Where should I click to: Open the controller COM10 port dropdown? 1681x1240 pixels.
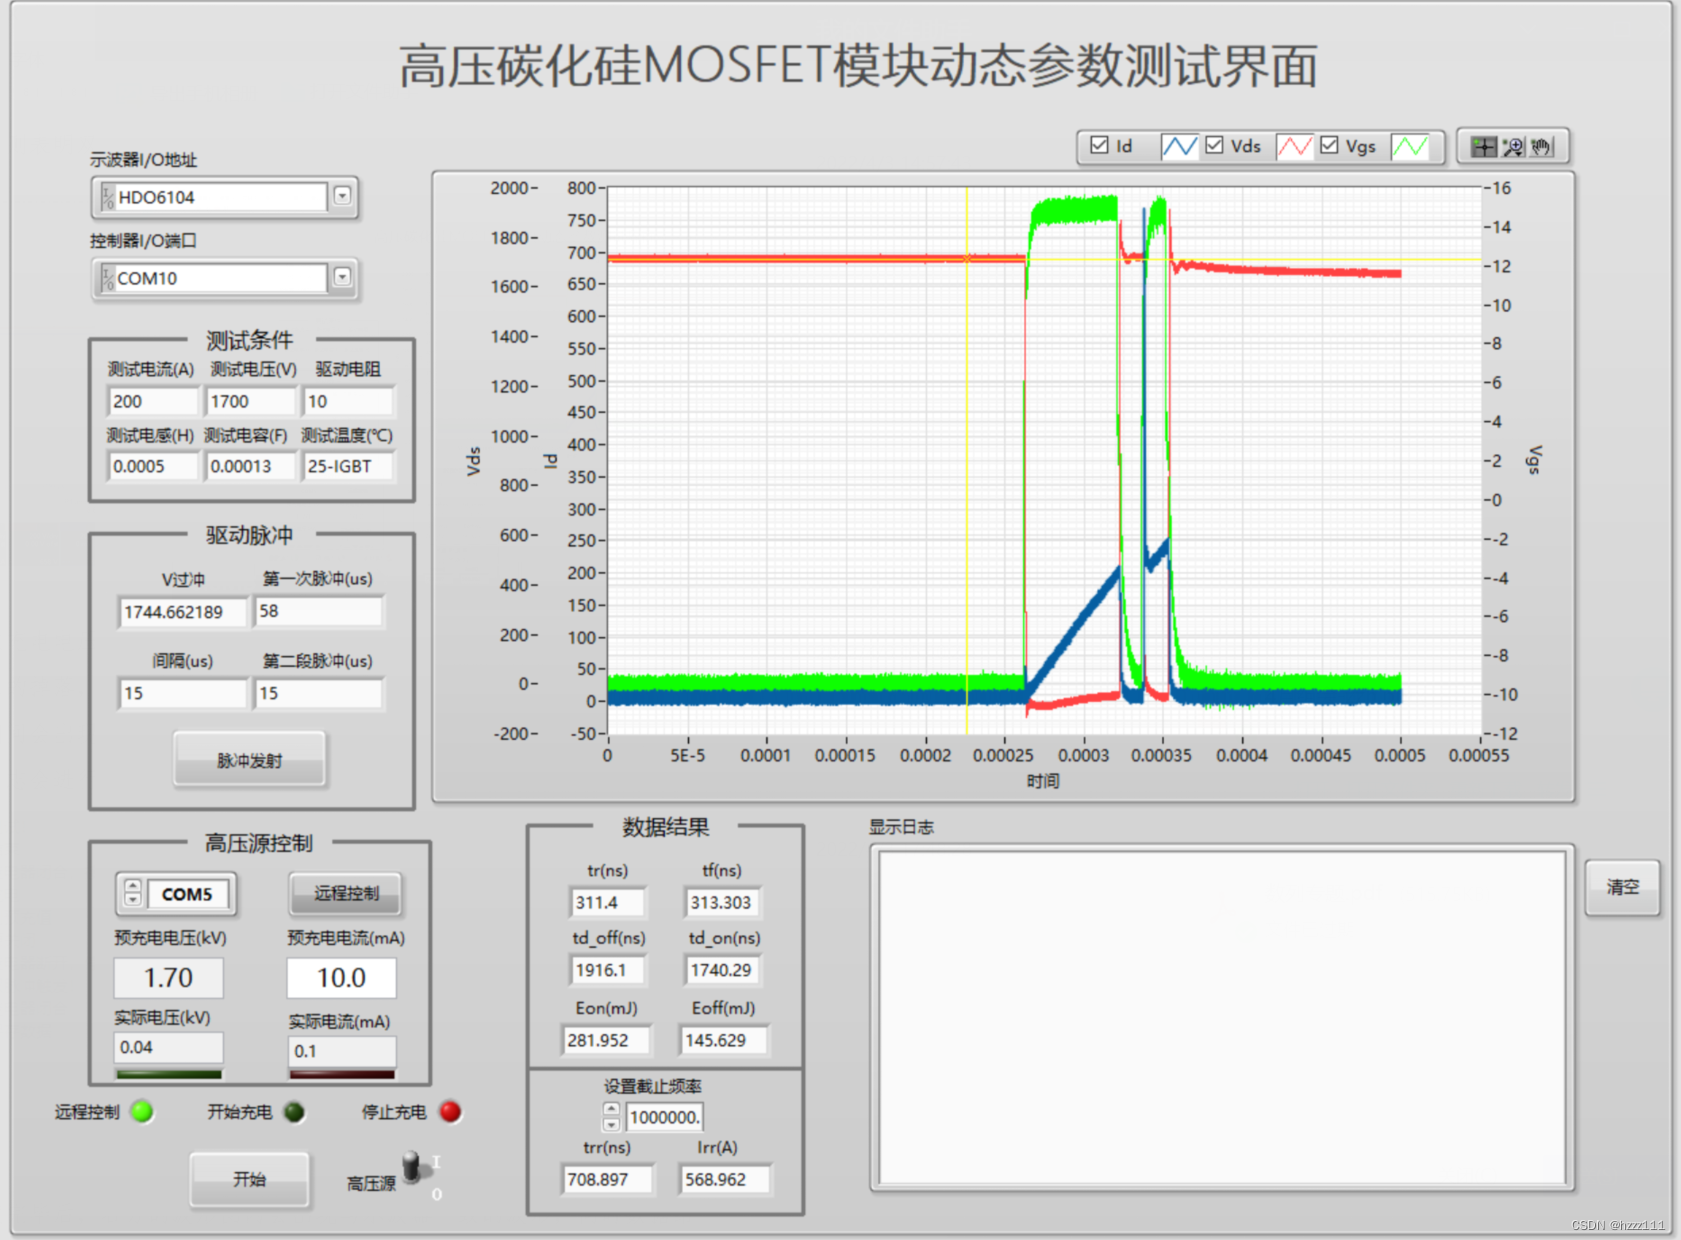click(342, 277)
